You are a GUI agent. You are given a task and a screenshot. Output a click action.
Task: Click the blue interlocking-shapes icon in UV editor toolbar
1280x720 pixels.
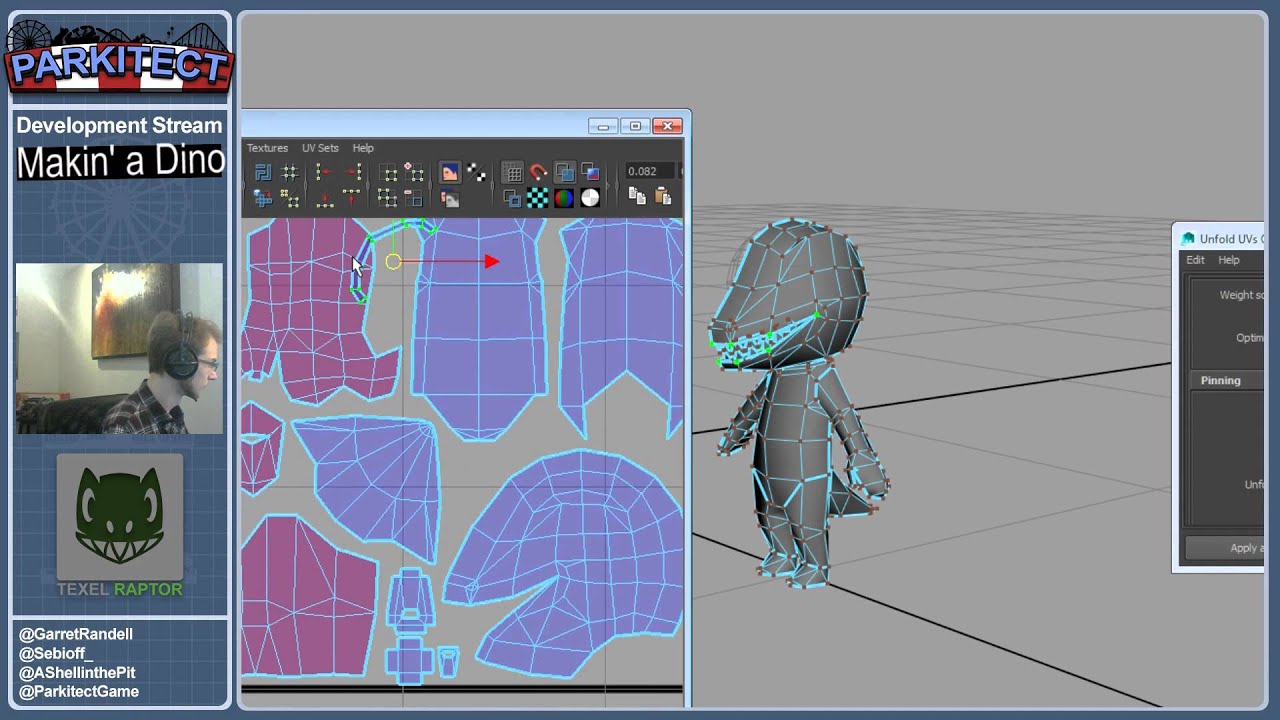tap(263, 173)
